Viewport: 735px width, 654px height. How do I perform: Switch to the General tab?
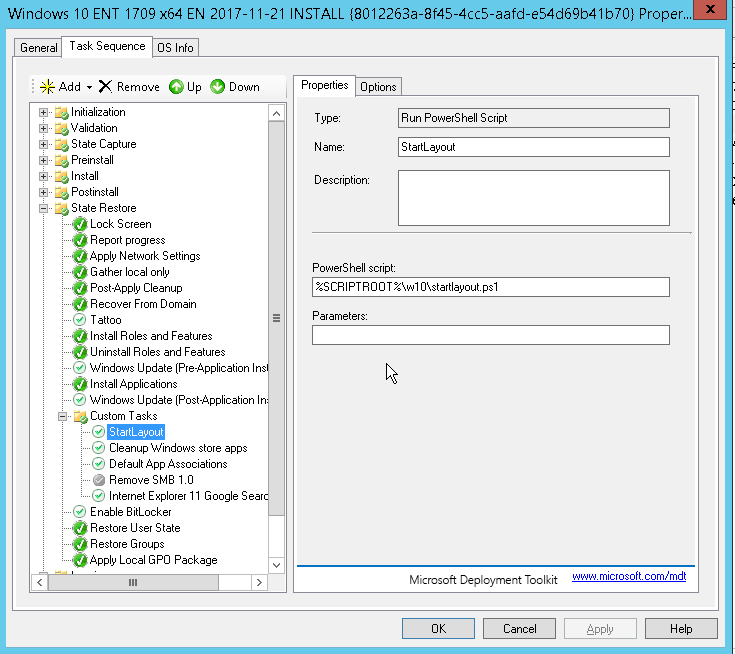[38, 48]
